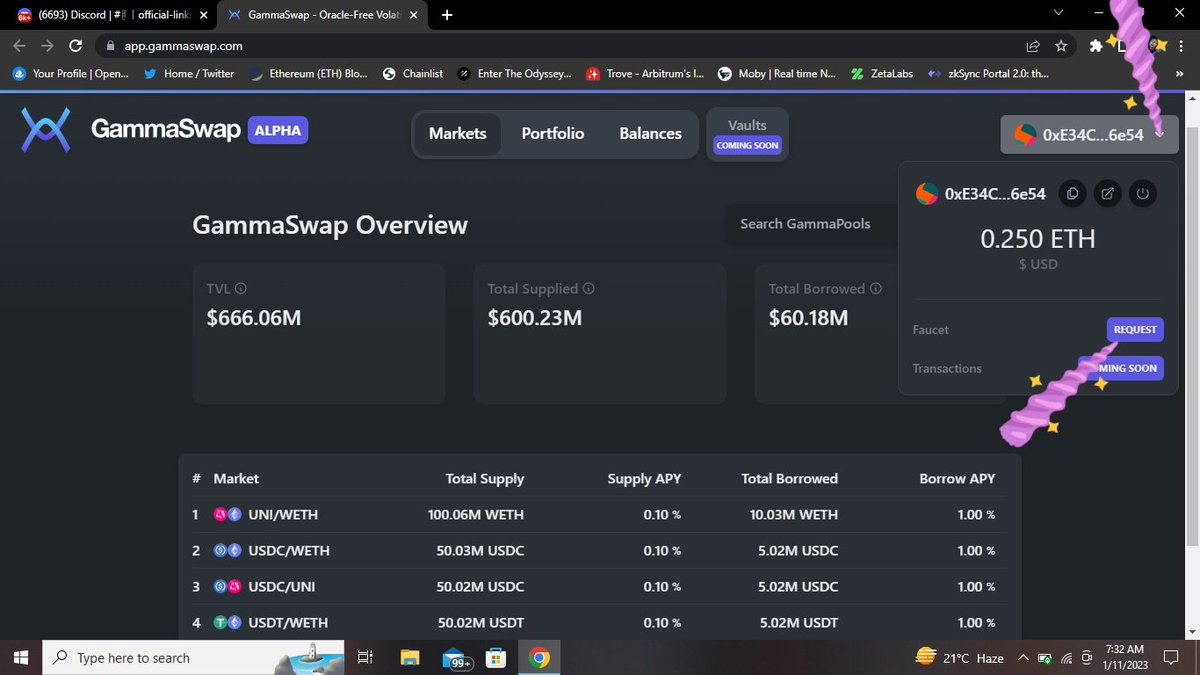The width and height of the screenshot is (1200, 675).
Task: Open the Chainlist bookmark
Action: tap(413, 73)
